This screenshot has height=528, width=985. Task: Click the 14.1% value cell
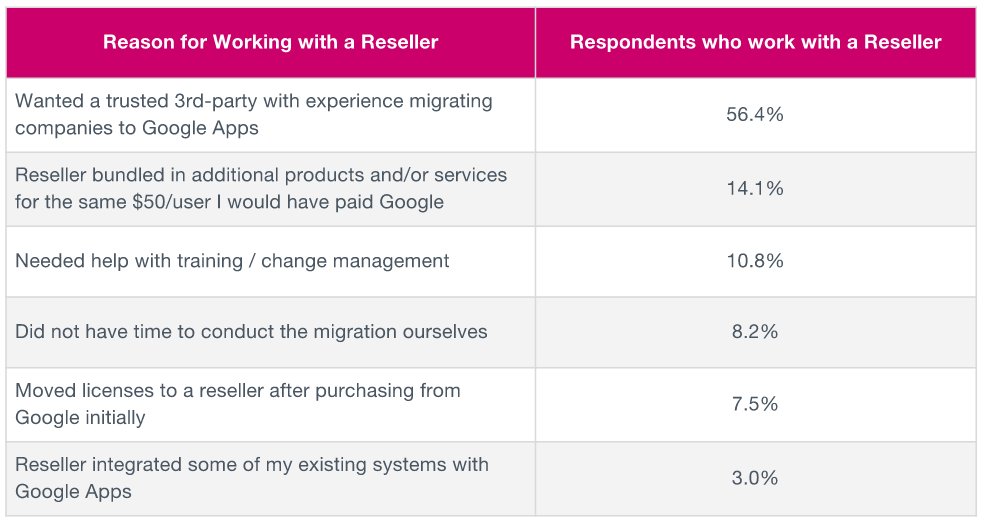coord(755,188)
